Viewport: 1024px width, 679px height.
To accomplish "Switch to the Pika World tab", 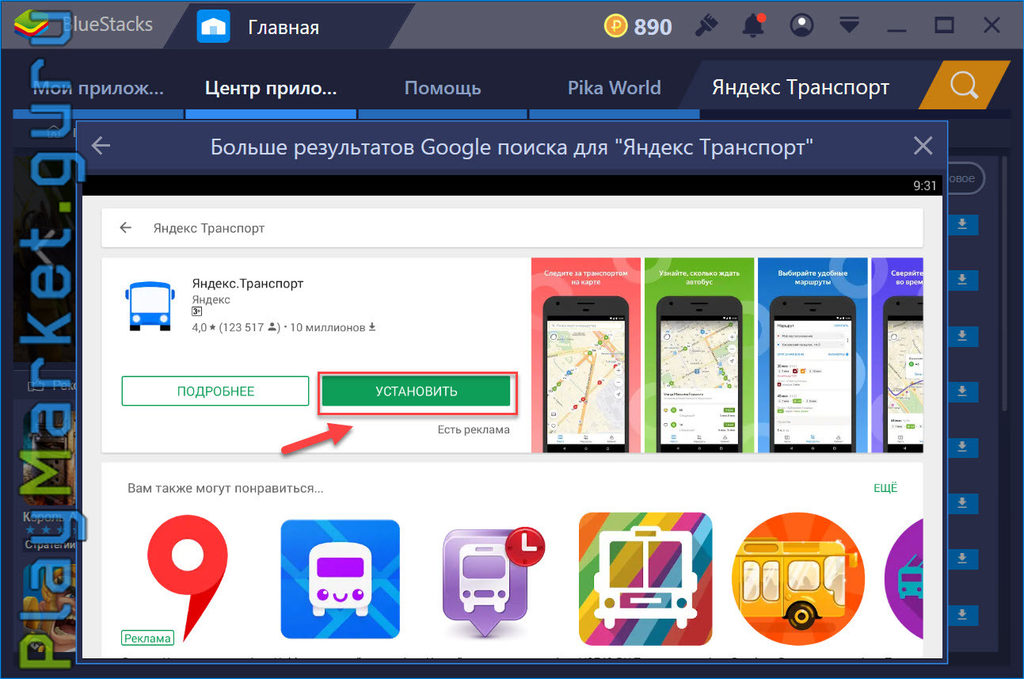I will tap(614, 87).
